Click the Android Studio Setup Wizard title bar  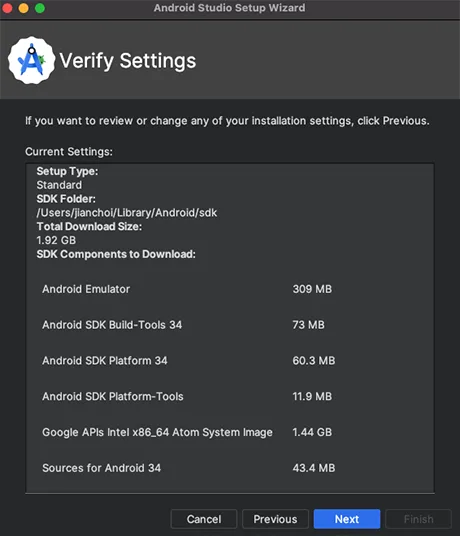tap(229, 8)
